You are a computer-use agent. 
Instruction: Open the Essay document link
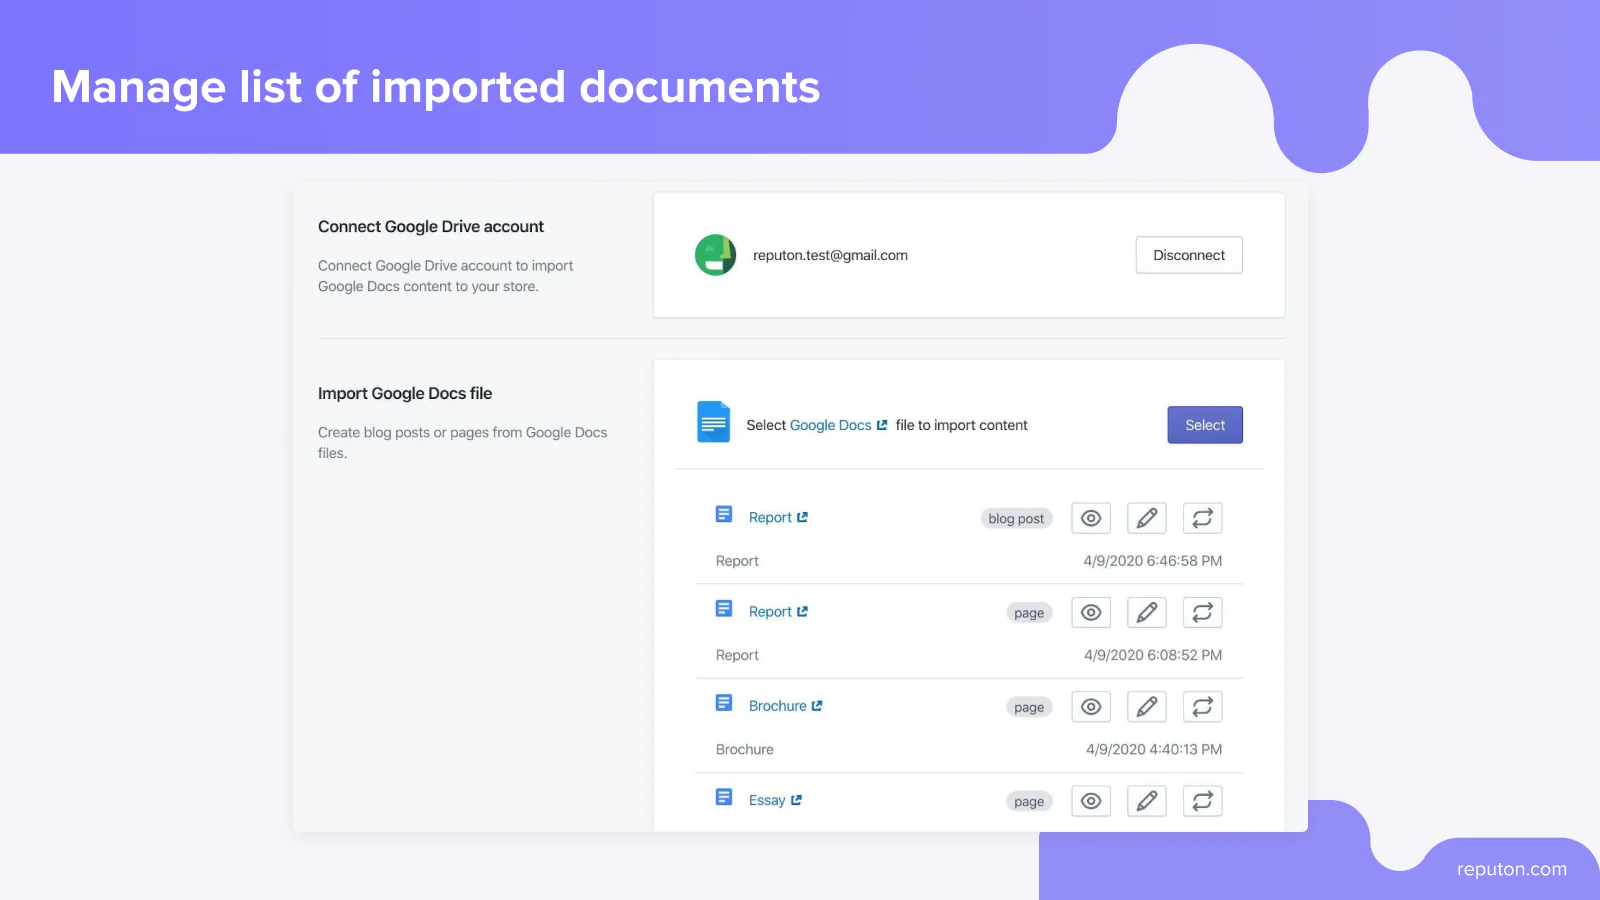click(x=775, y=800)
